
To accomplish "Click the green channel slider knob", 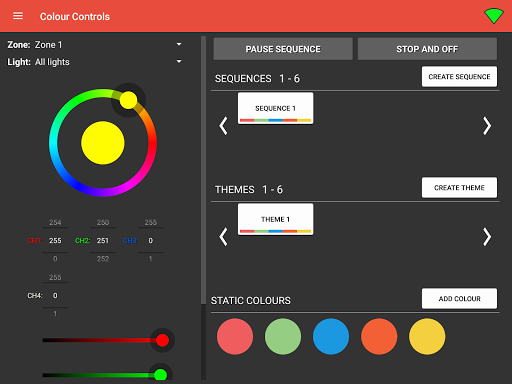I will [160, 375].
